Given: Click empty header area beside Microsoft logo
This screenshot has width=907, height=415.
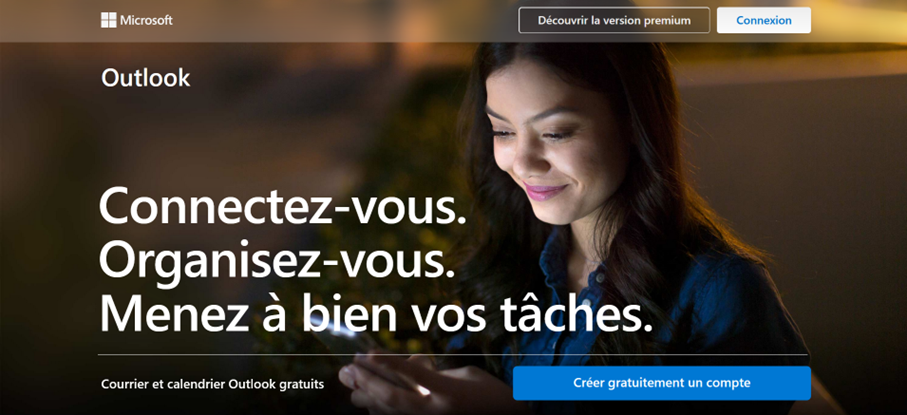Looking at the screenshot, I should pyautogui.click(x=347, y=20).
